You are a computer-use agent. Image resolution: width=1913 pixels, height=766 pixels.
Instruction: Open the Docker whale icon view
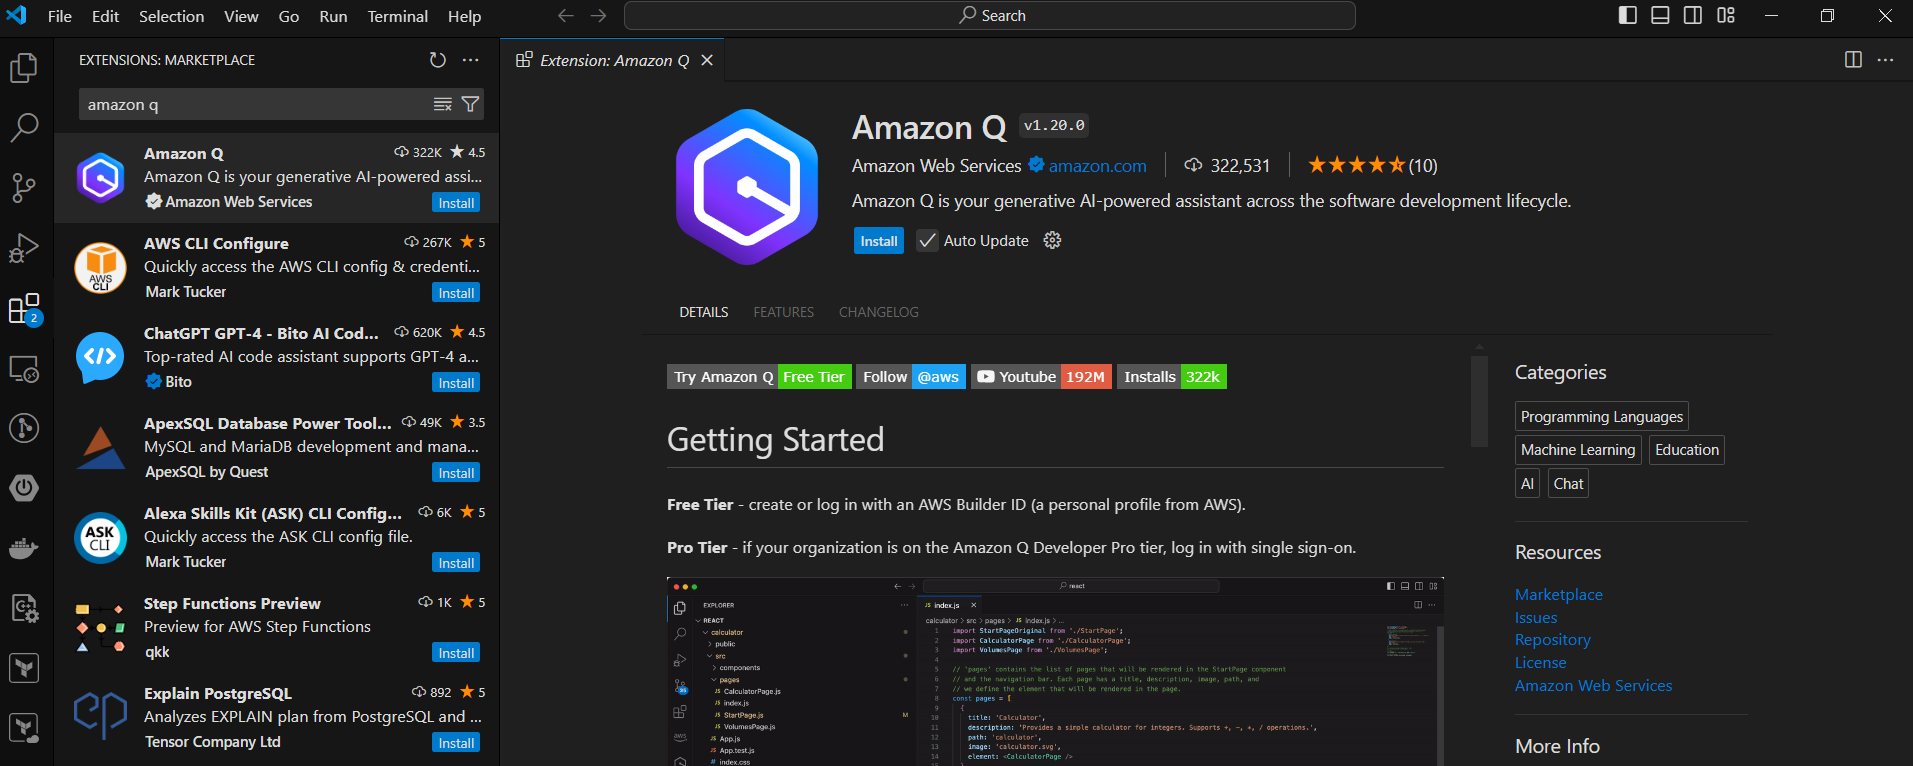[24, 548]
